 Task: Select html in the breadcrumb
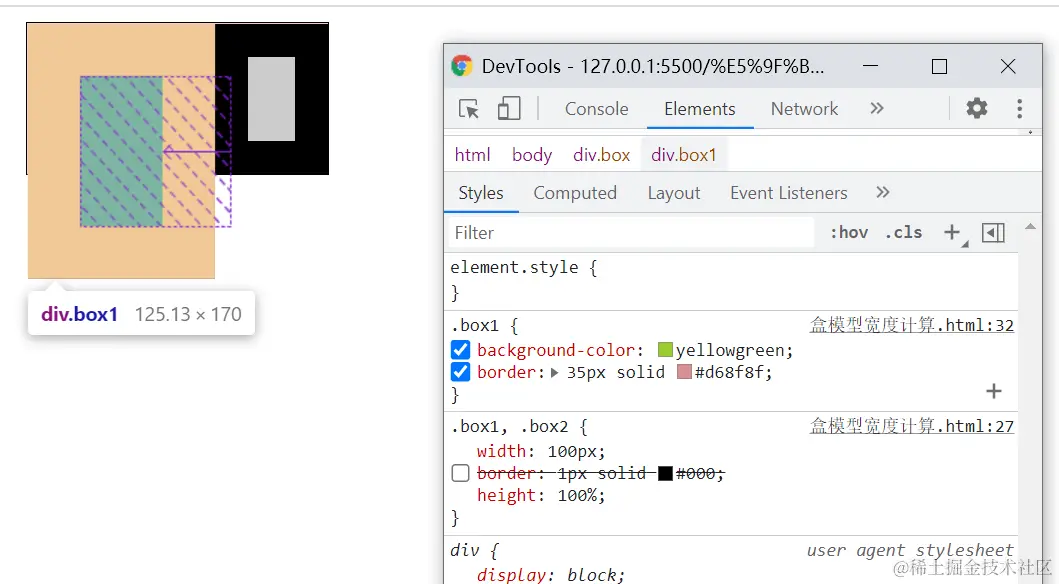pyautogui.click(x=472, y=155)
